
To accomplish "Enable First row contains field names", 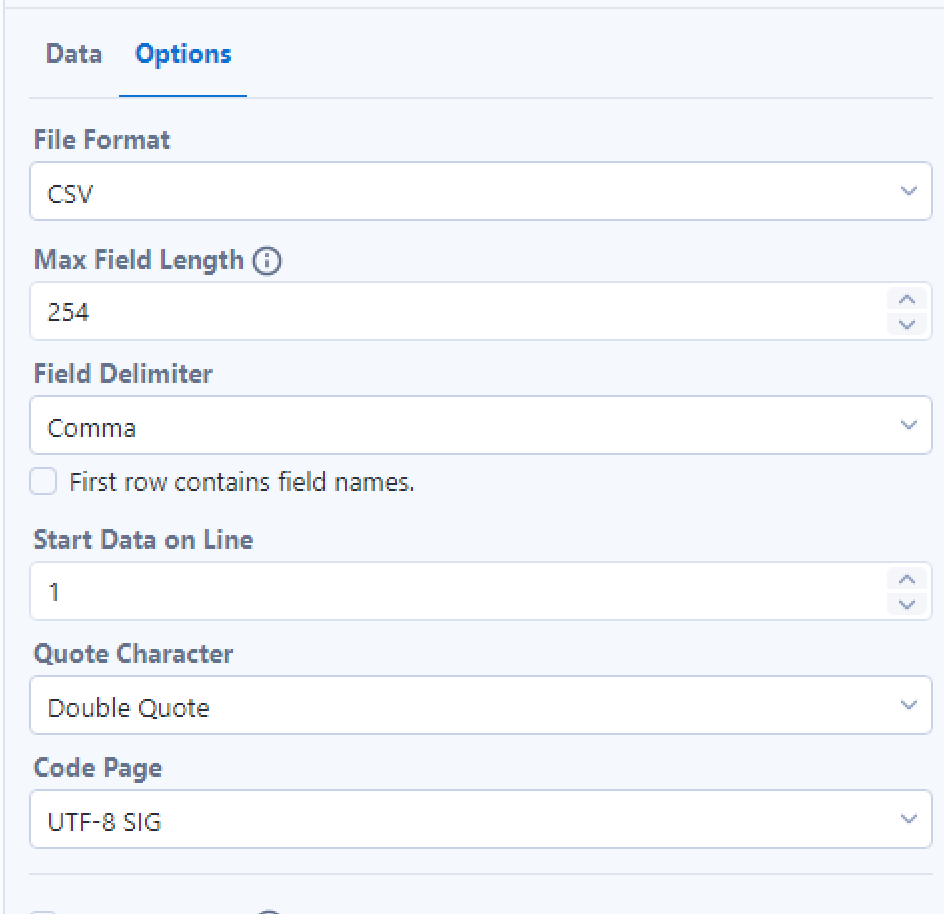I will 44,482.
